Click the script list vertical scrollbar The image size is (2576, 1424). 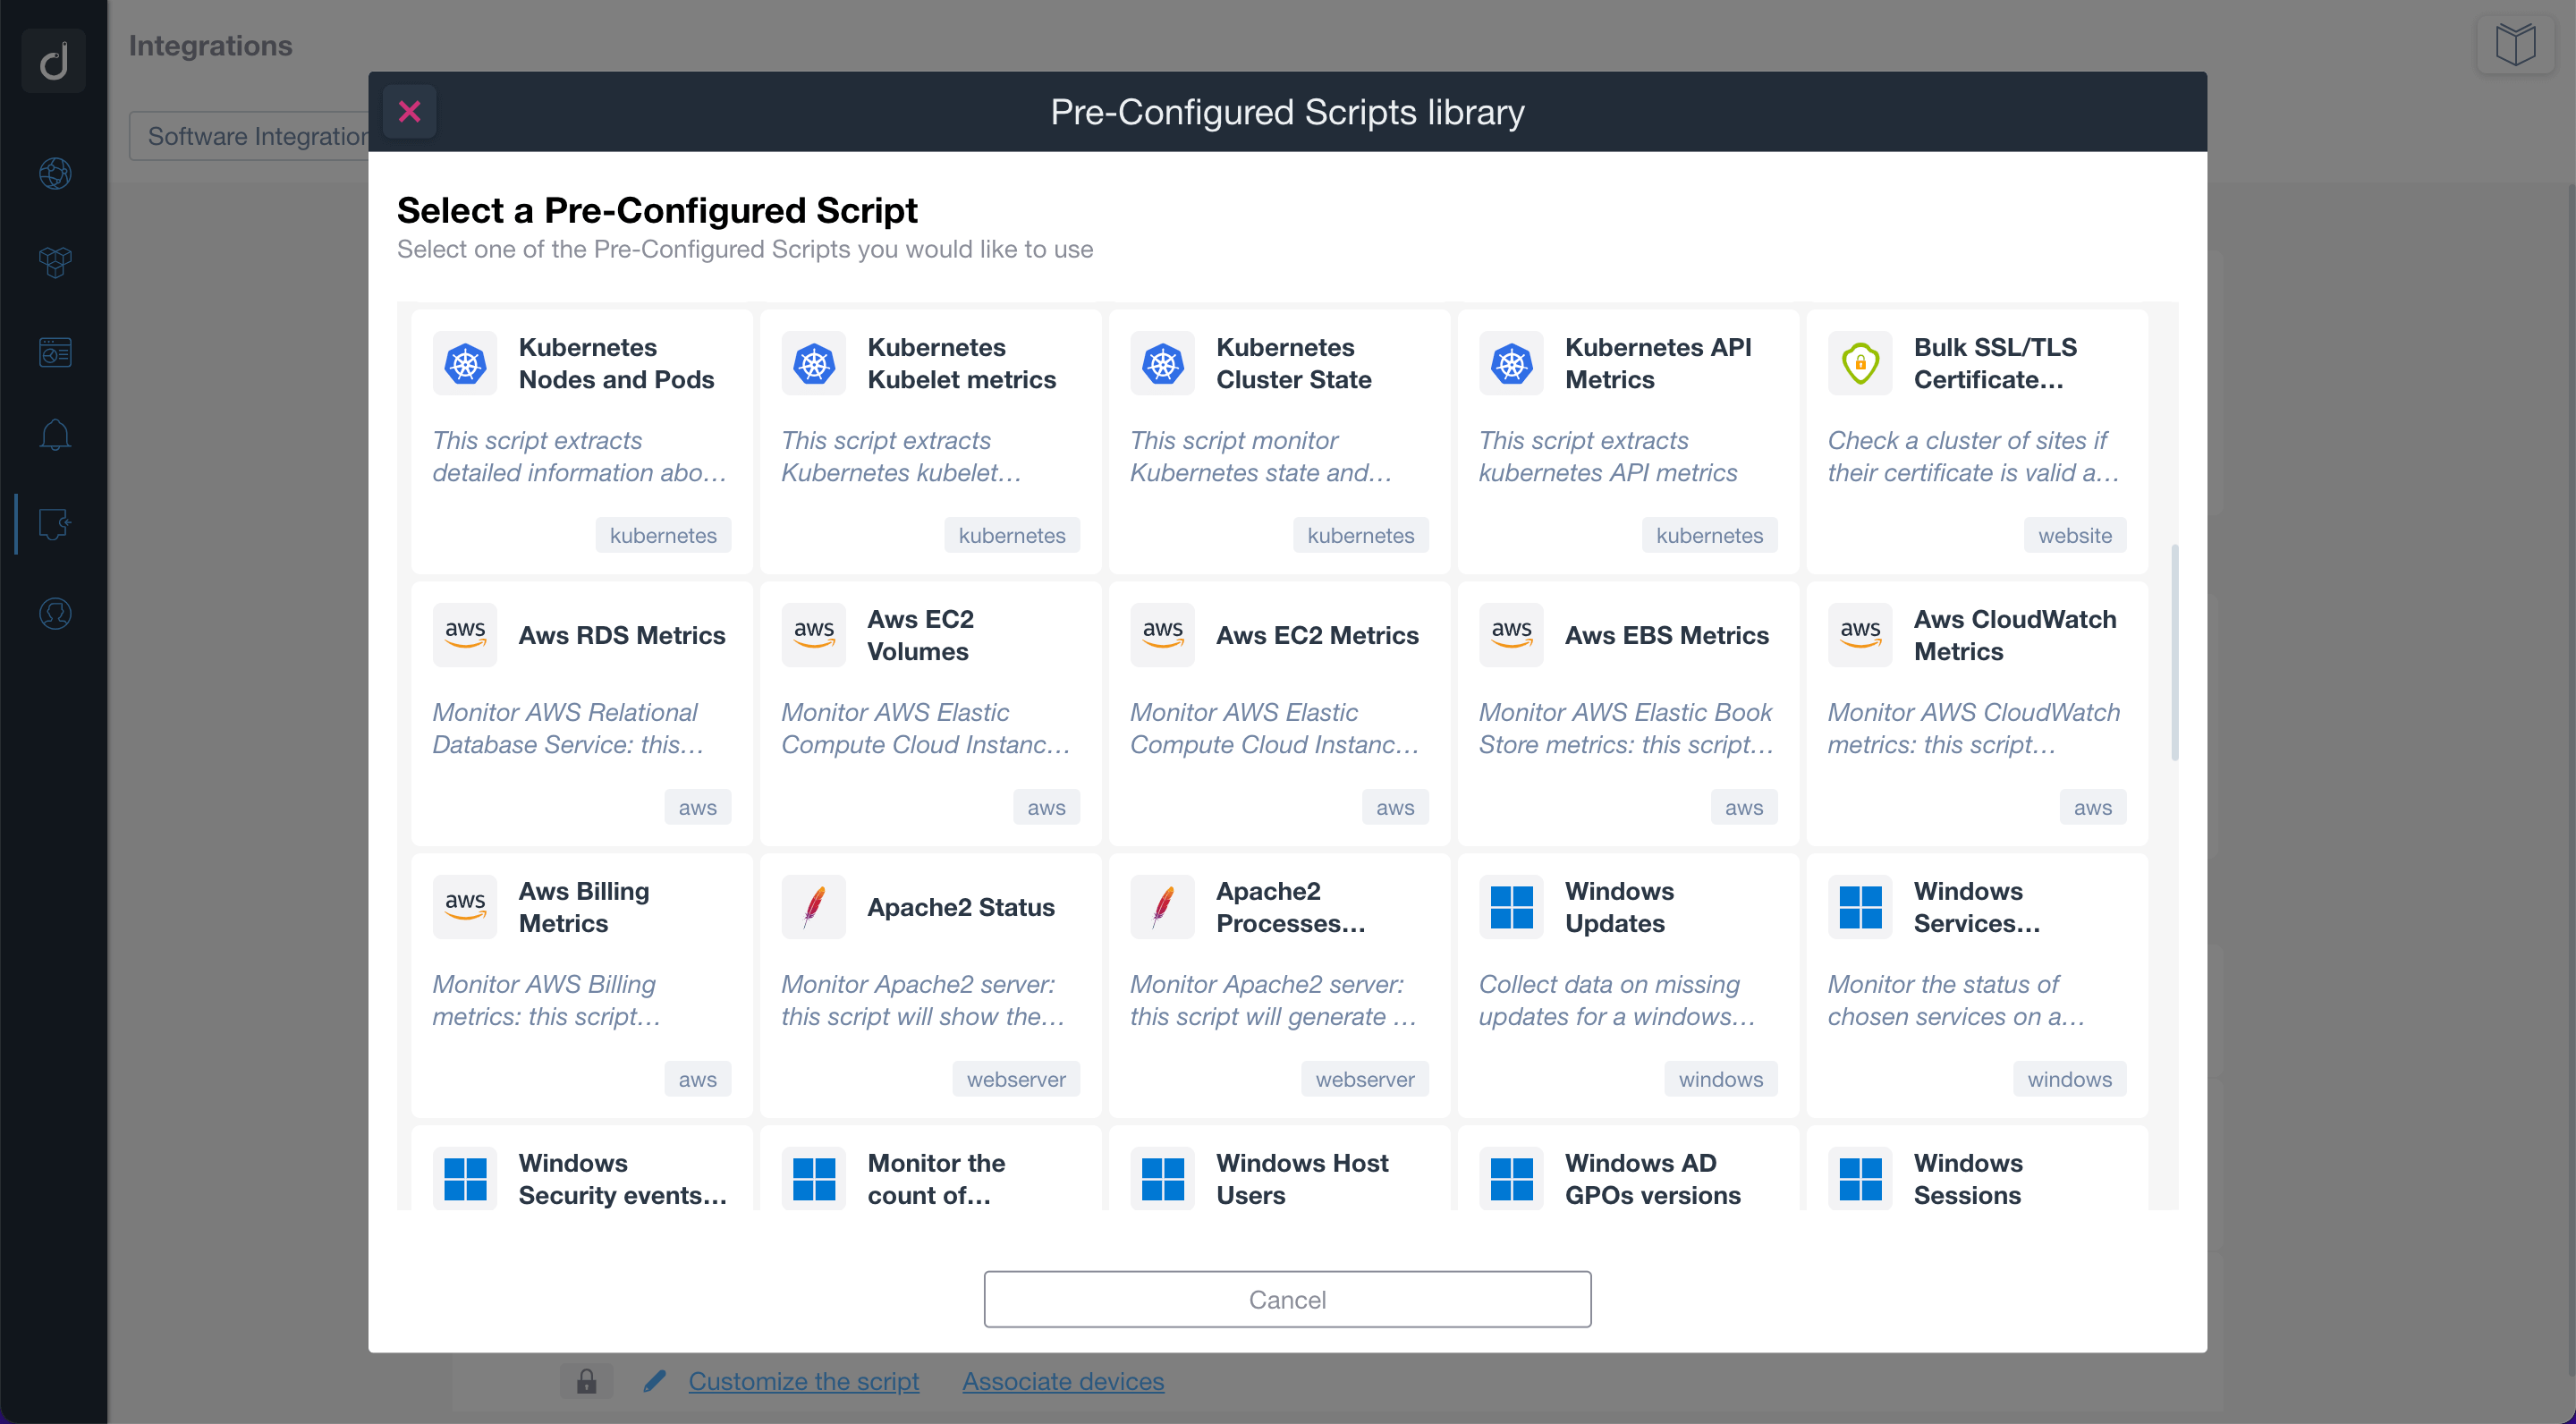click(x=2174, y=652)
